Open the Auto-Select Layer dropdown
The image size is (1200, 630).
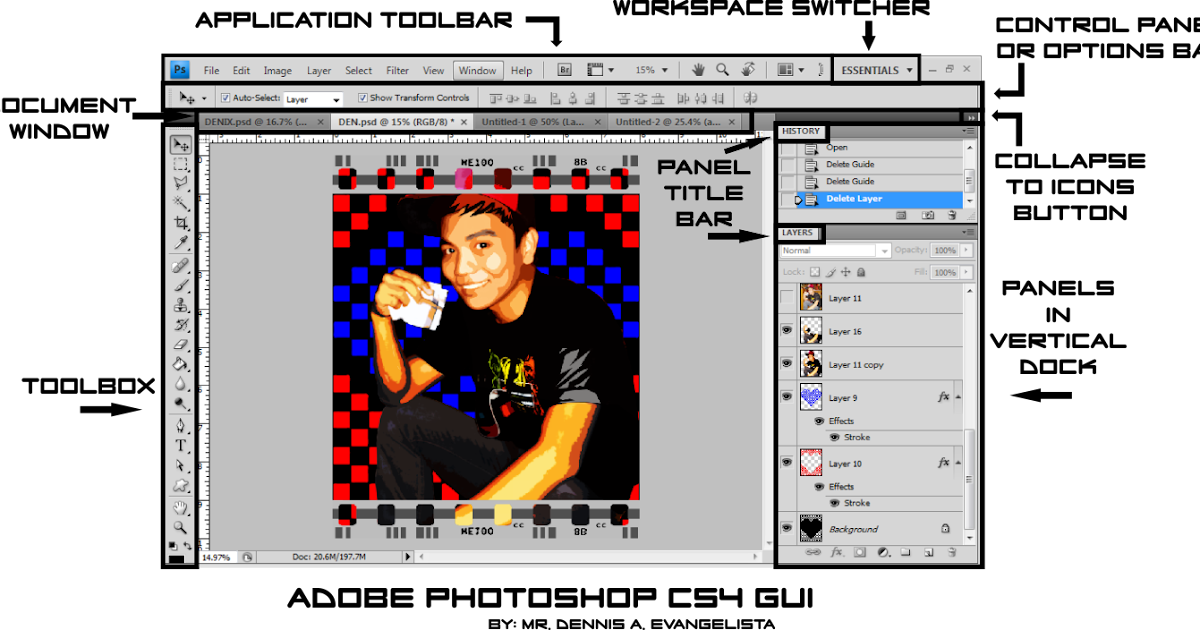pos(313,99)
